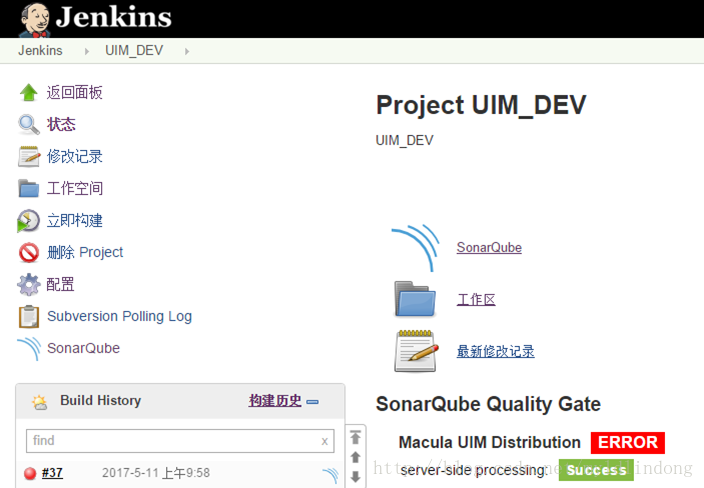Click the Jenkins breadcrumb item
Image resolution: width=704 pixels, height=488 pixels.
tap(40, 50)
